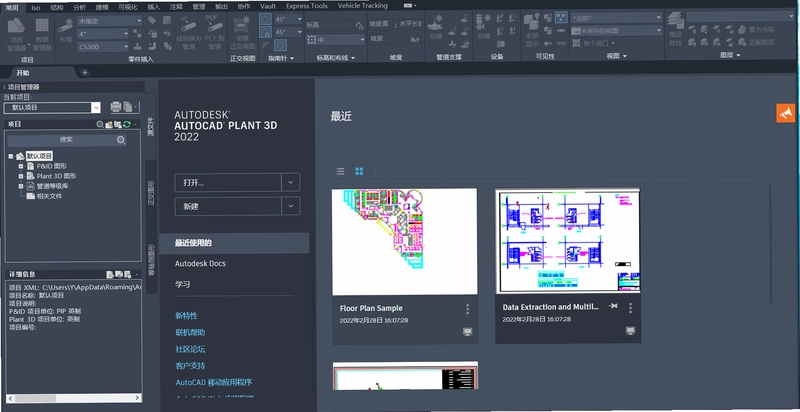The image size is (800, 412).
Task: Click the 搜索 field in project manager
Action: click(66, 140)
